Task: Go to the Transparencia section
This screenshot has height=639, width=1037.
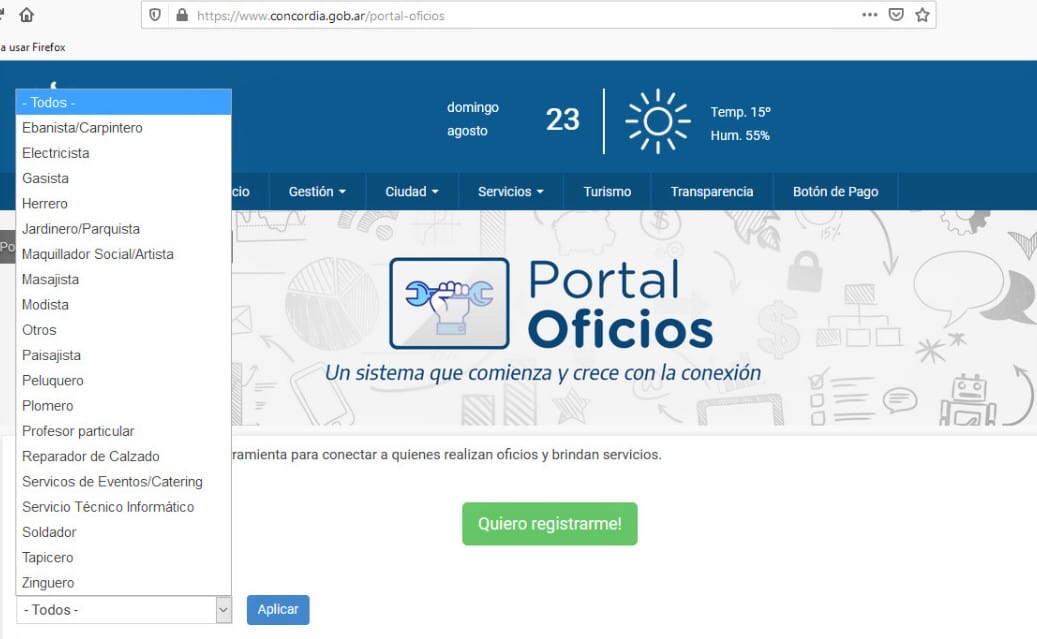Action: [x=711, y=192]
